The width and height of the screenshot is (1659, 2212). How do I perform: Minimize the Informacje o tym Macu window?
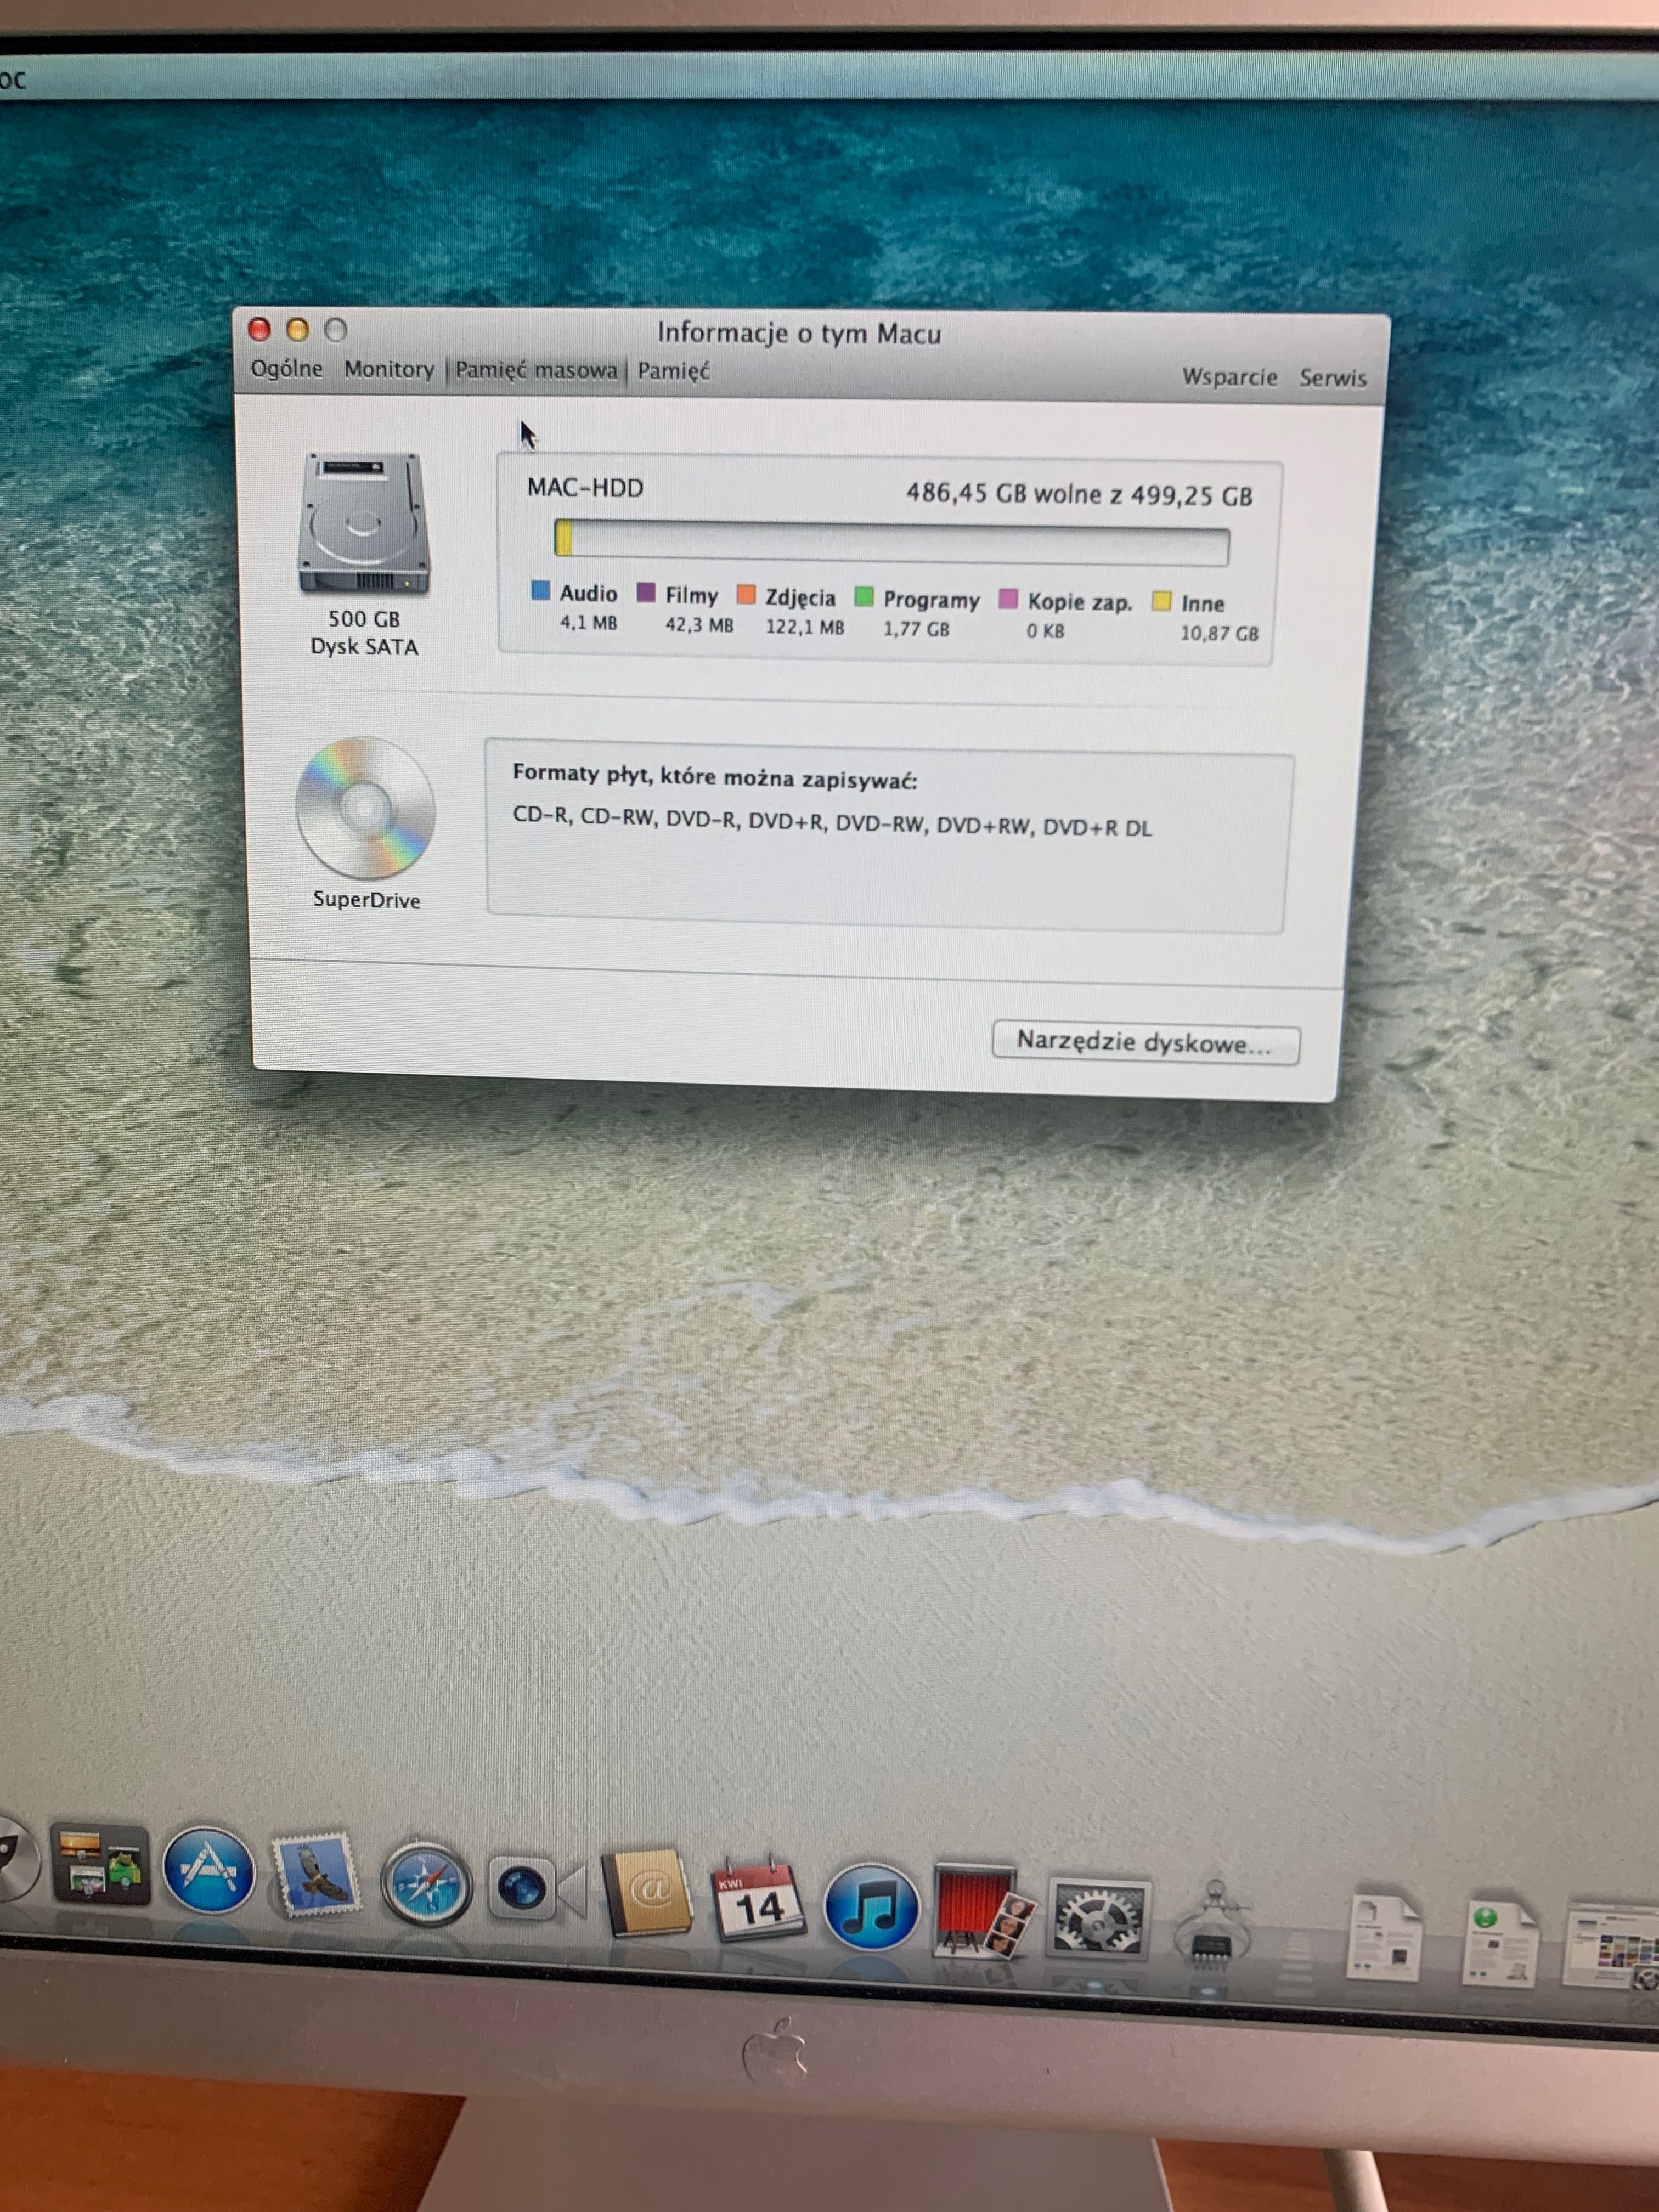coord(297,330)
